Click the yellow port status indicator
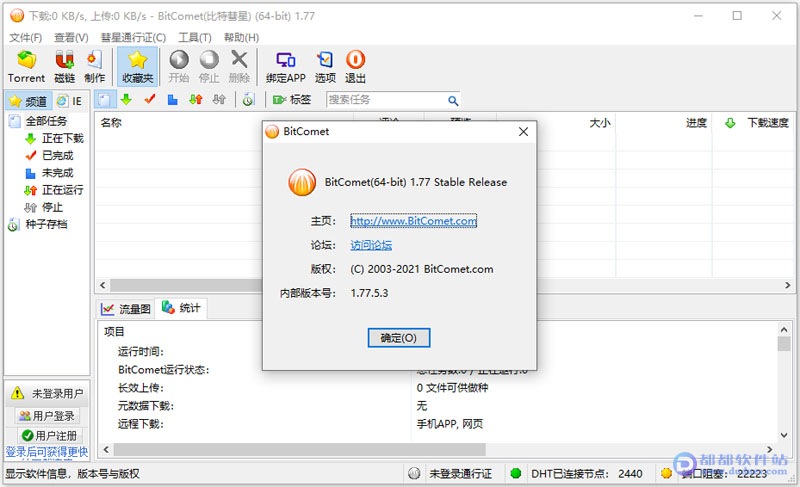This screenshot has width=800, height=487. (x=666, y=473)
